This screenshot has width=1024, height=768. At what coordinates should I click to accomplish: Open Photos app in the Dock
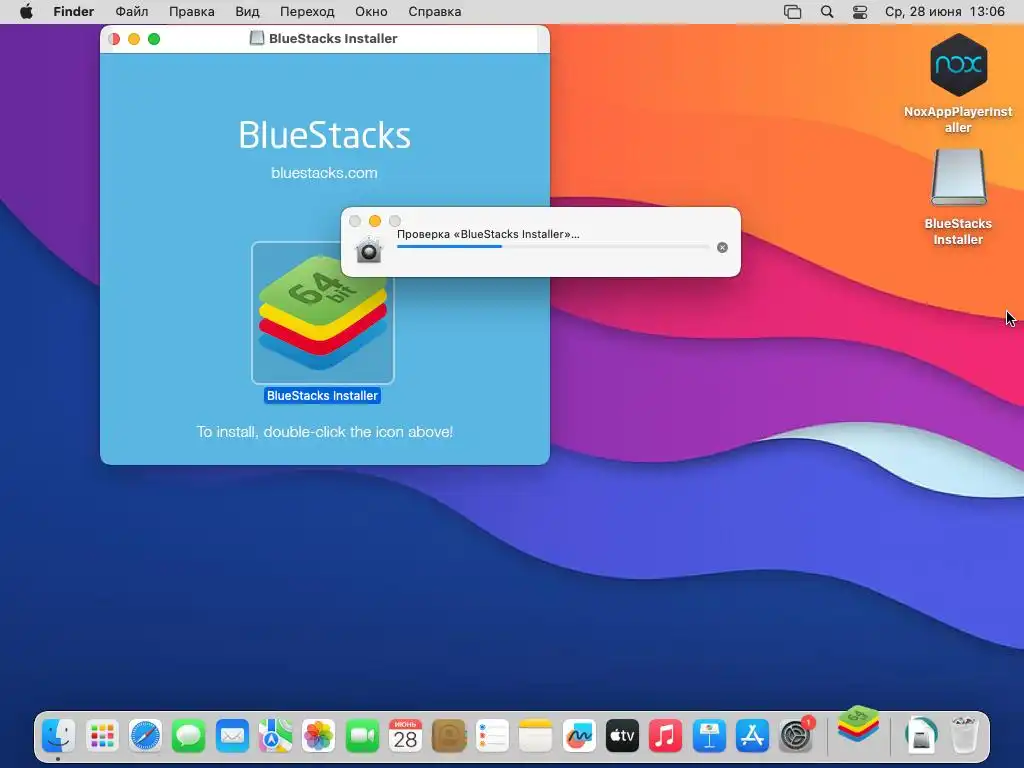tap(319, 737)
